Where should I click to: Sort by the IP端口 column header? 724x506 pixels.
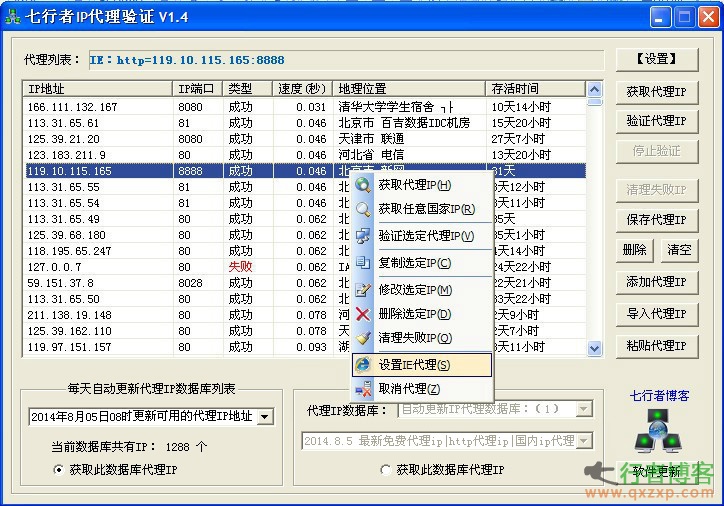click(198, 89)
